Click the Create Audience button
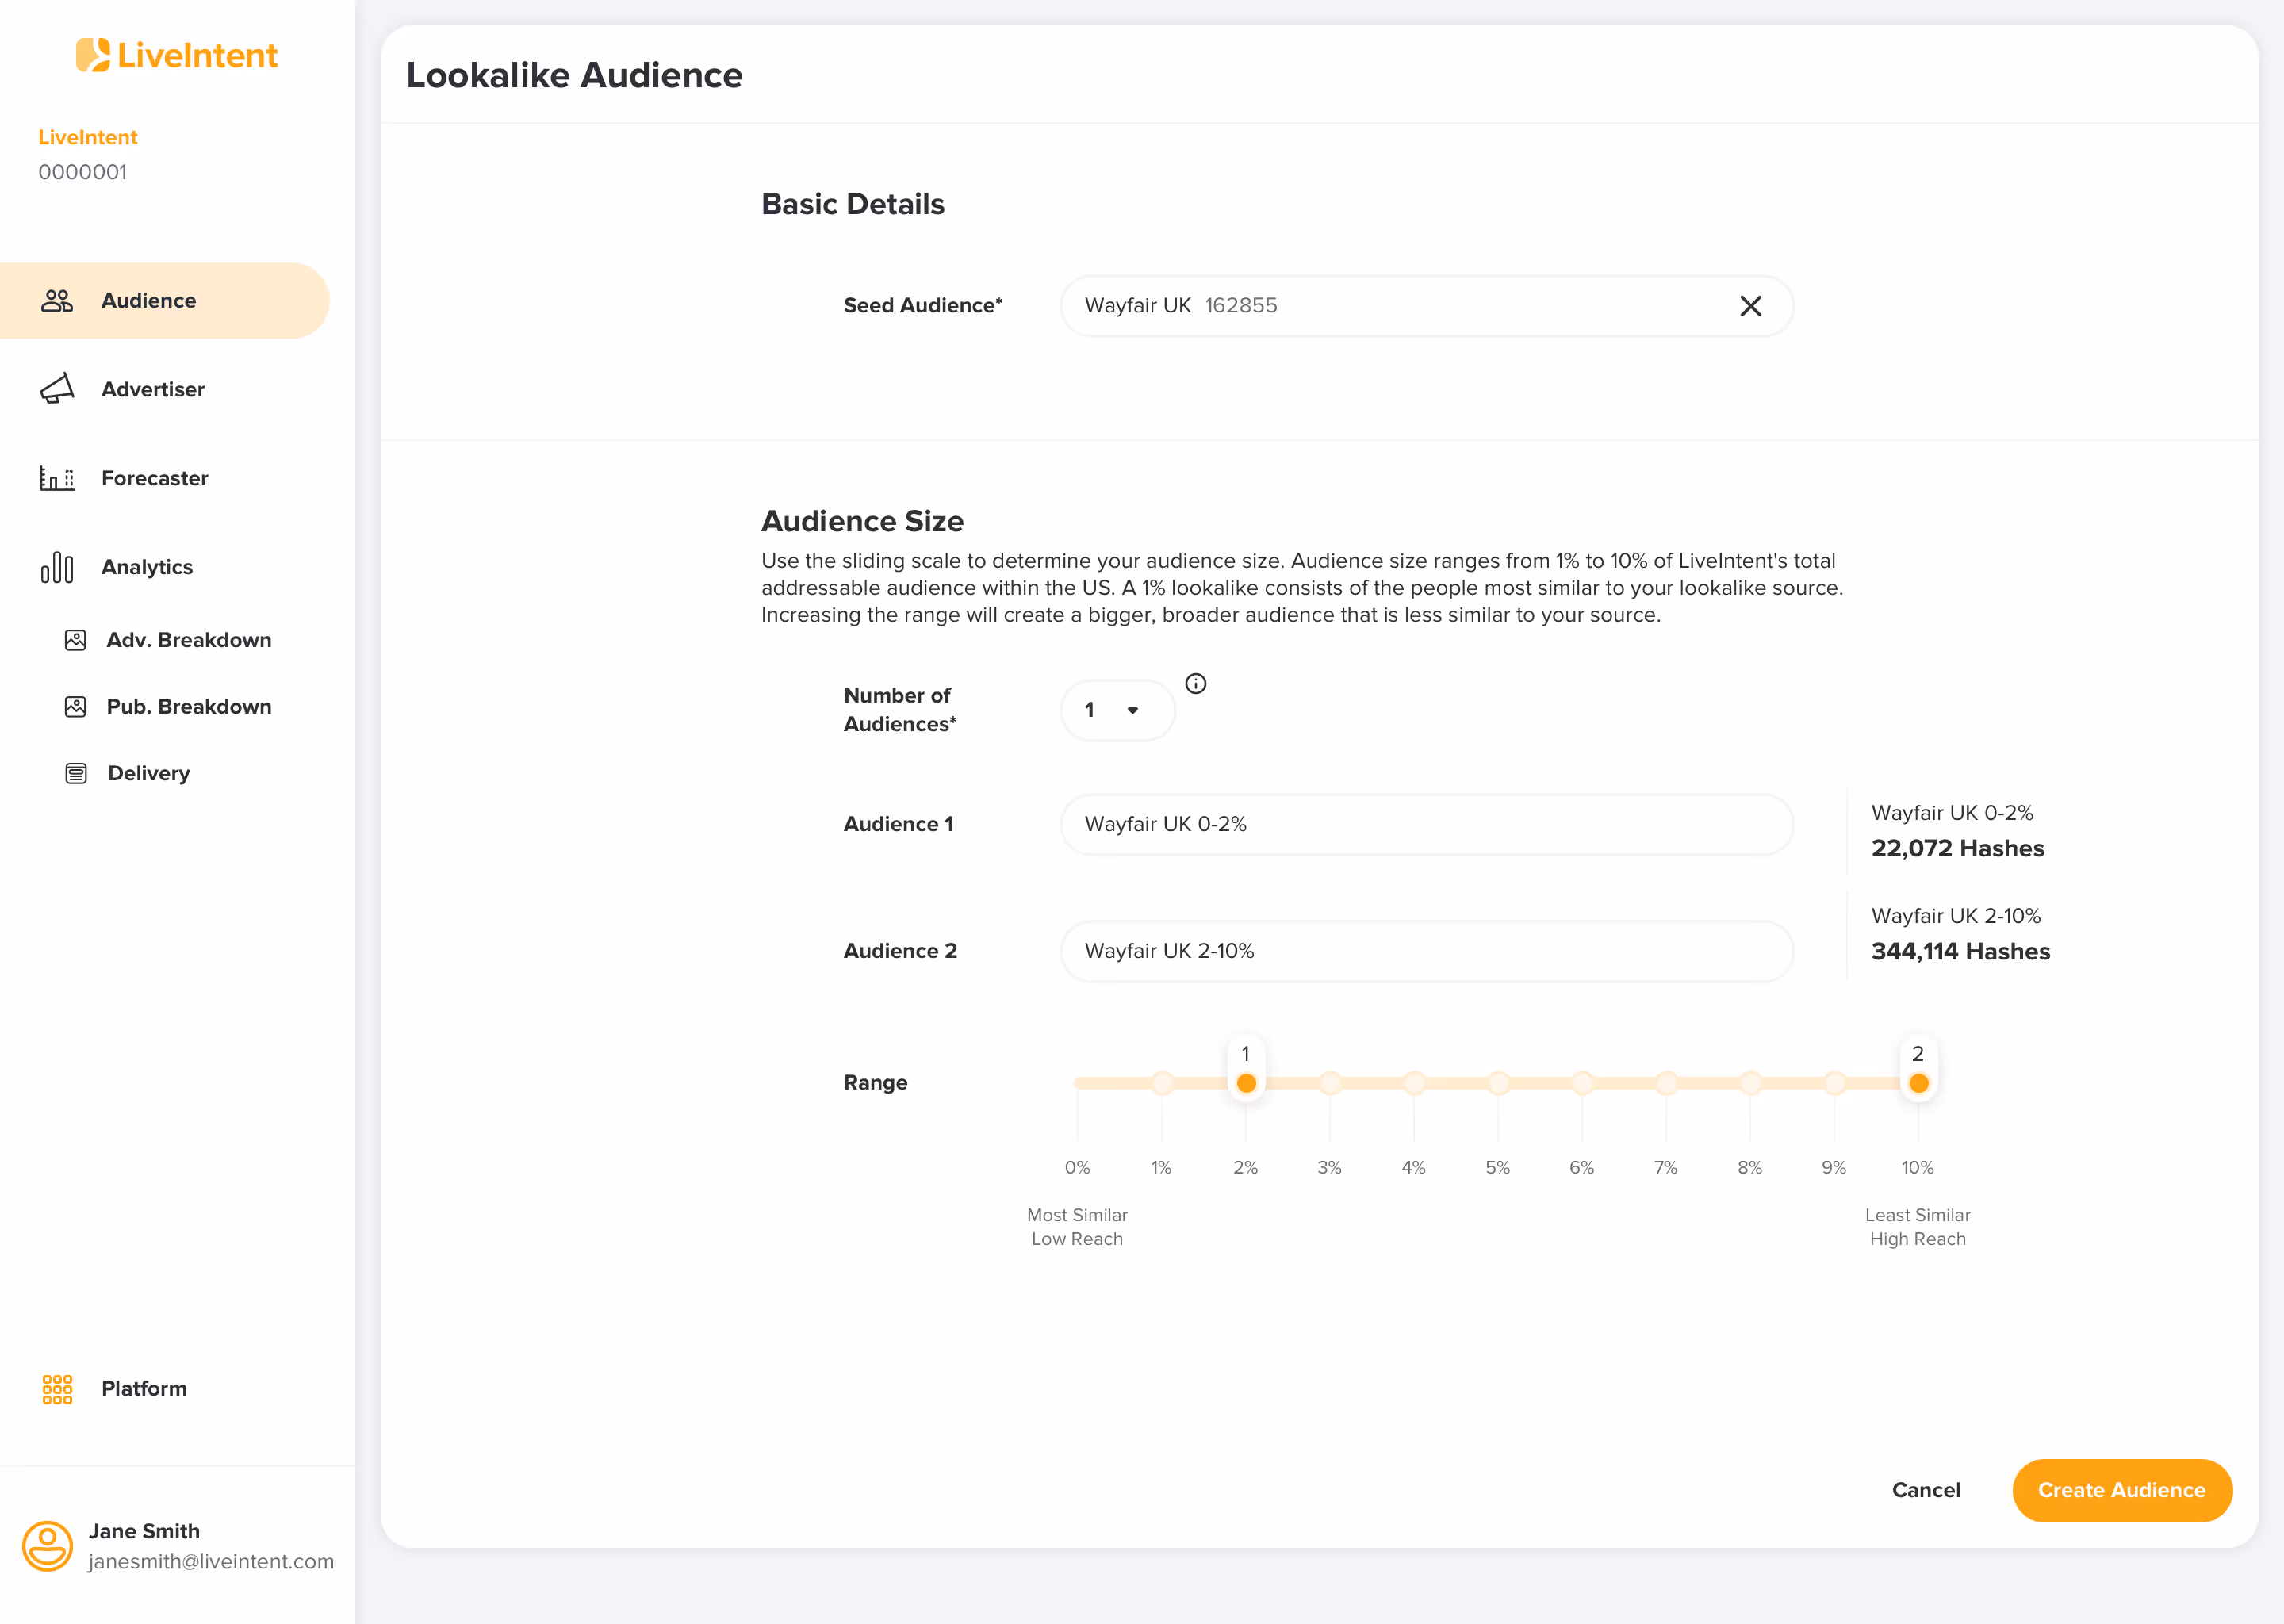The height and width of the screenshot is (1624, 2284). 2122,1490
